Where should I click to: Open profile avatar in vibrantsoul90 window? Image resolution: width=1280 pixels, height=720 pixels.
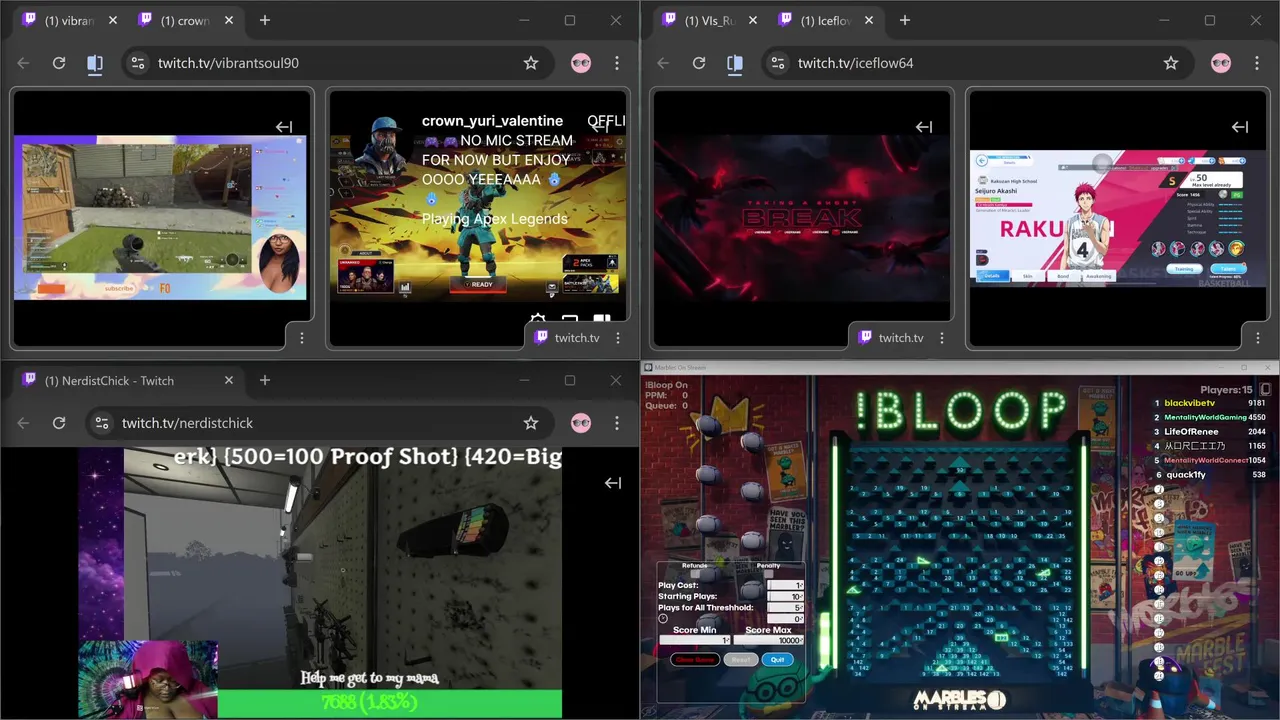[x=581, y=63]
